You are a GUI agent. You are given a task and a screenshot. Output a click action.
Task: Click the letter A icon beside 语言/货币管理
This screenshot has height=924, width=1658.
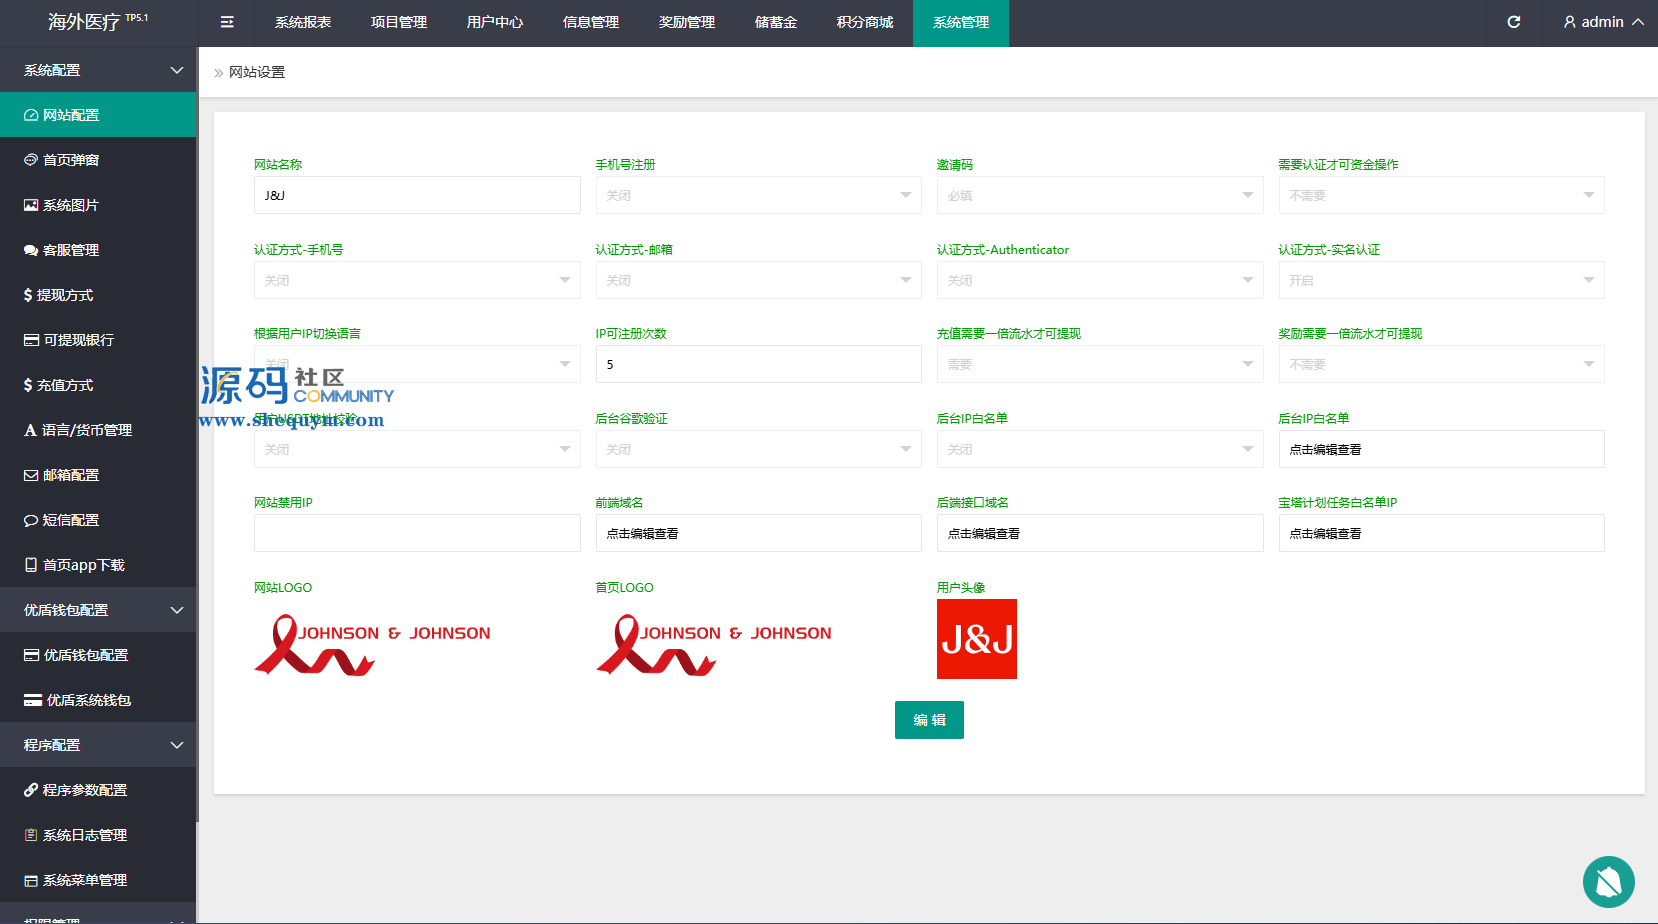click(30, 430)
